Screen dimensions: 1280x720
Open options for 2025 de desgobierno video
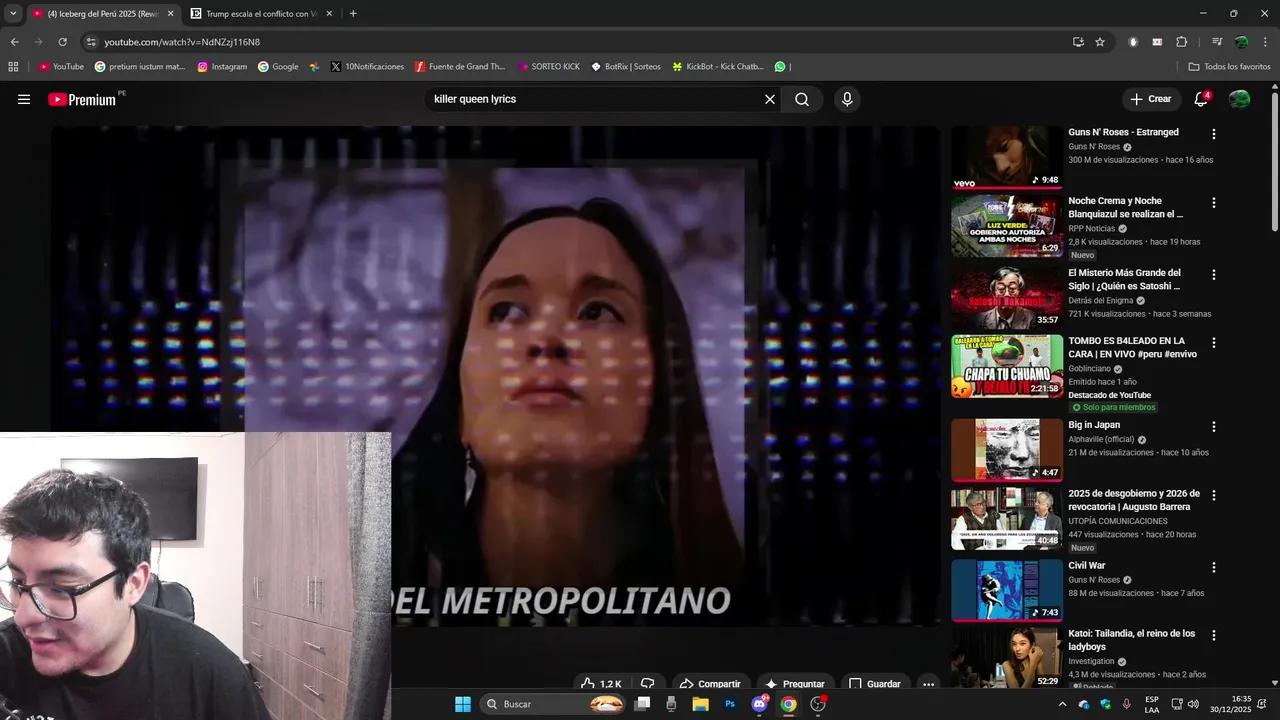tap(1214, 495)
